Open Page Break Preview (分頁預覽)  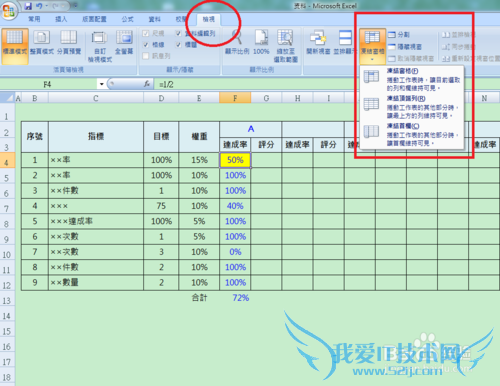click(x=69, y=43)
